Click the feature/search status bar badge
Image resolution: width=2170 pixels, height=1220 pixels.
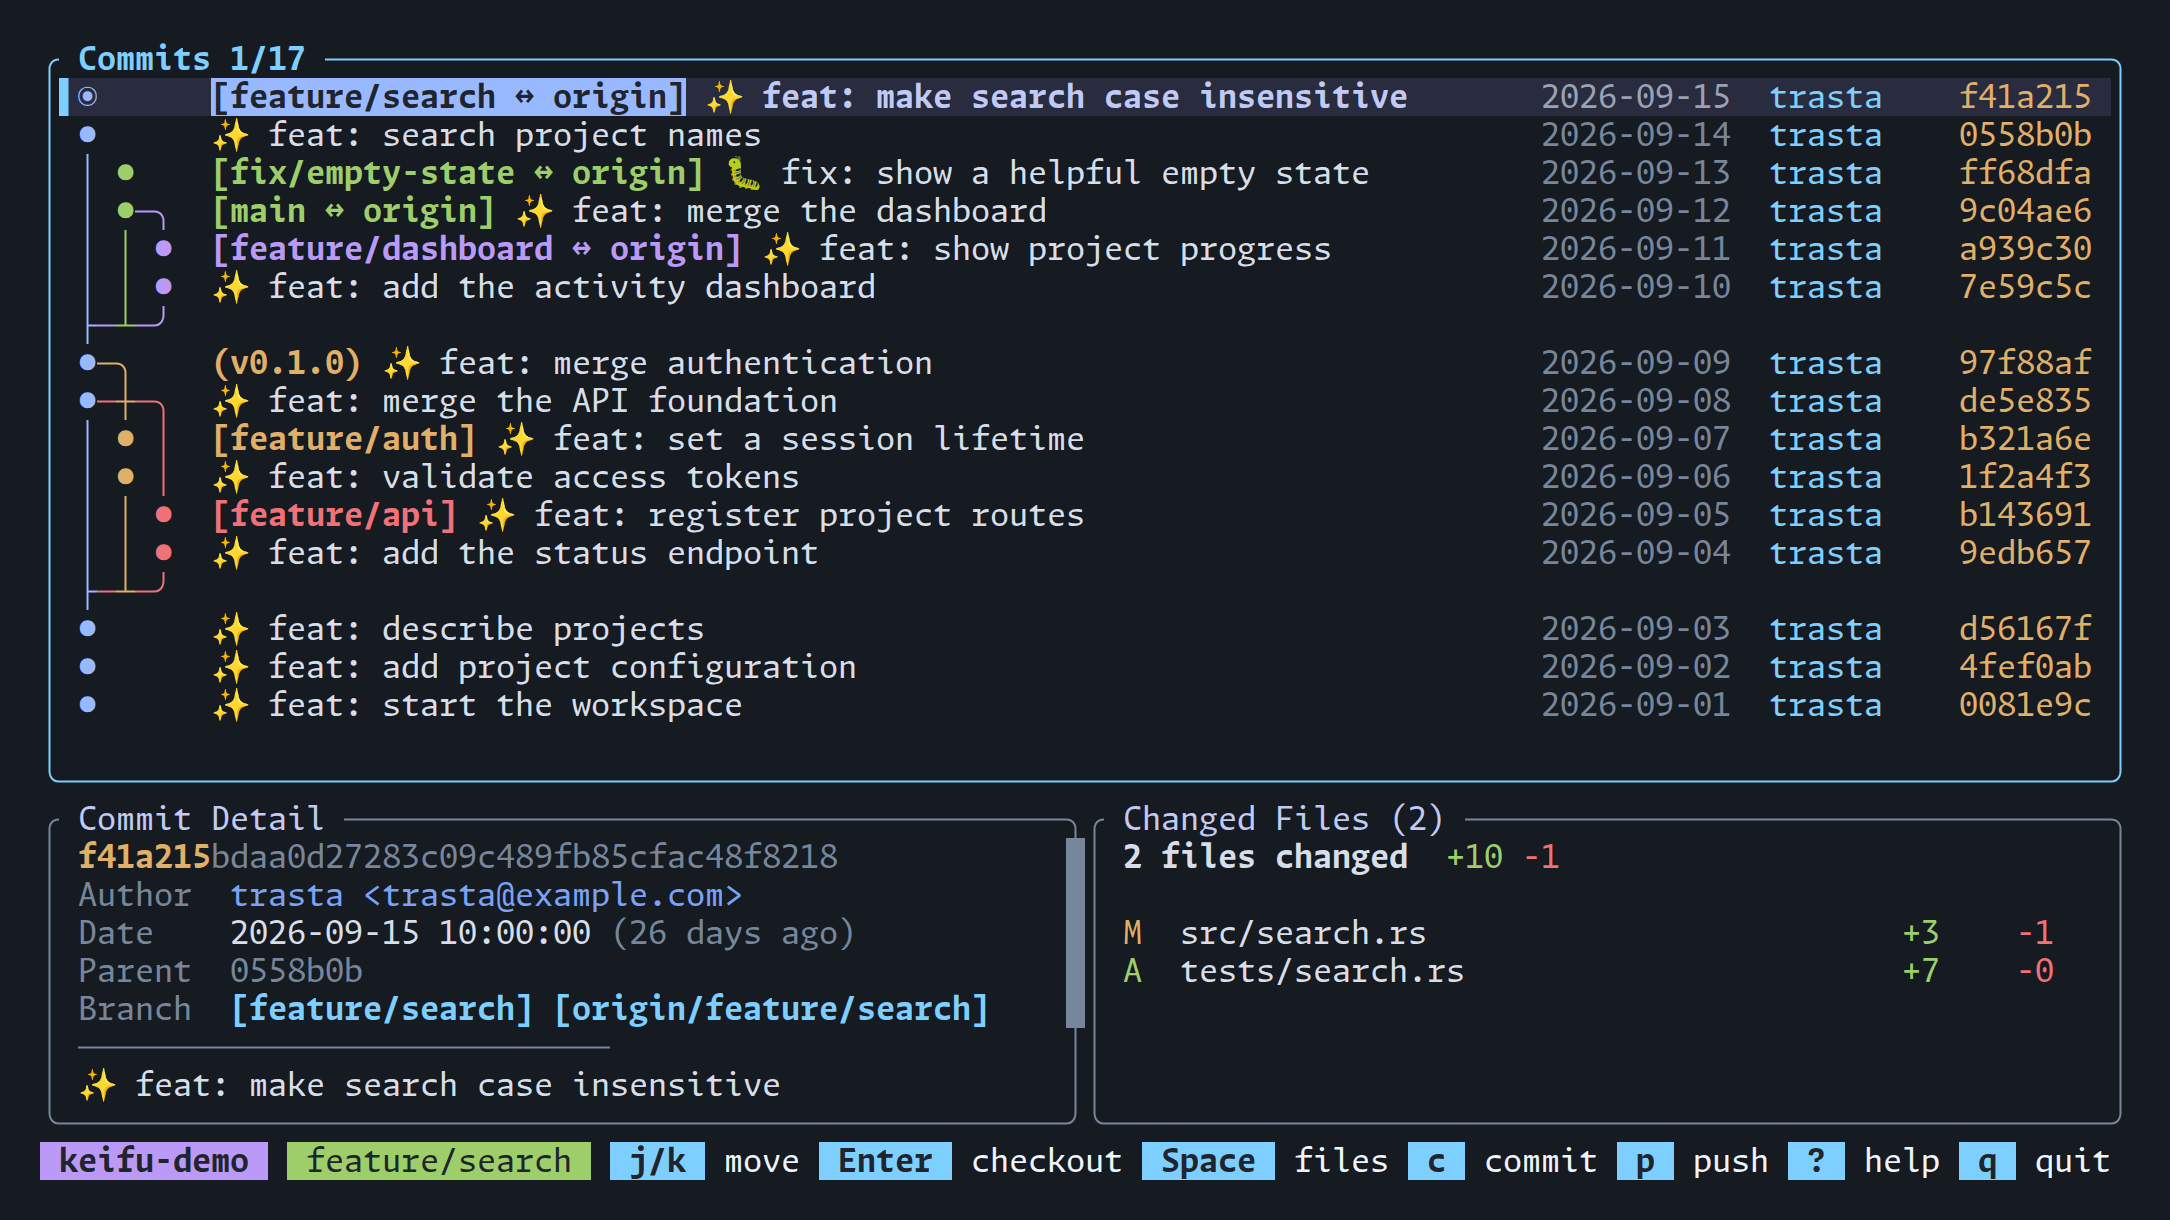coord(439,1161)
